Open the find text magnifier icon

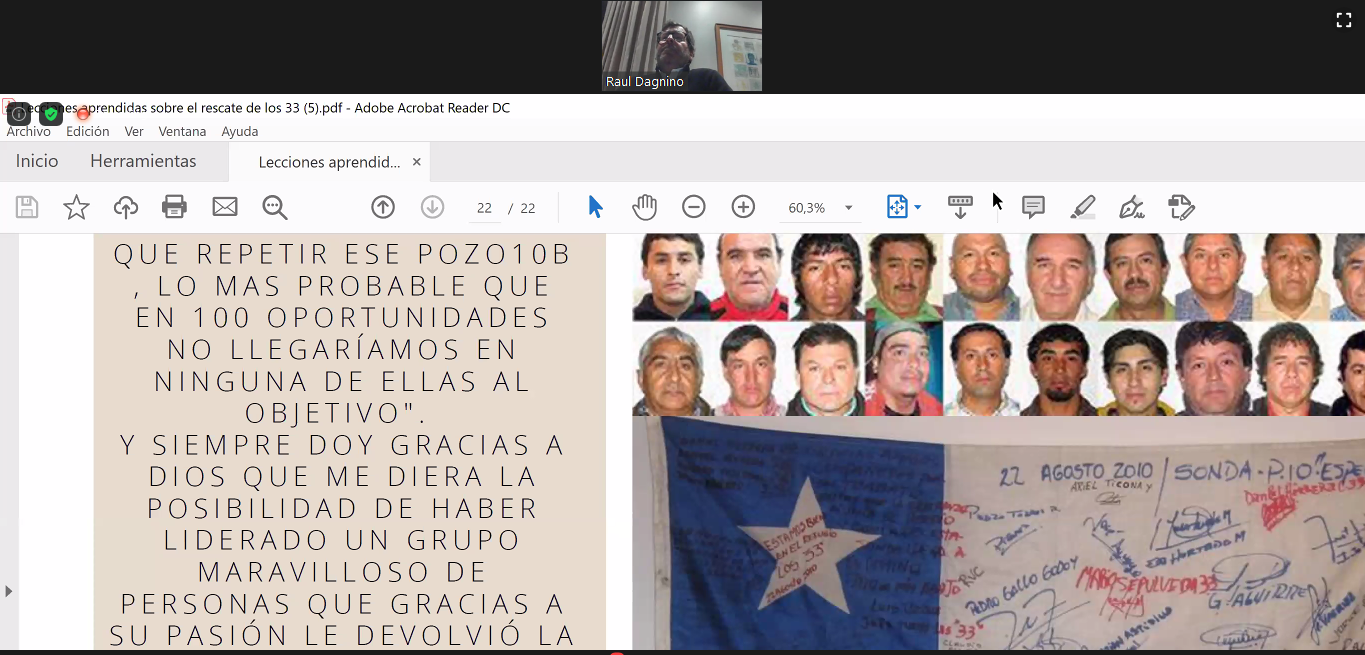[x=275, y=207]
